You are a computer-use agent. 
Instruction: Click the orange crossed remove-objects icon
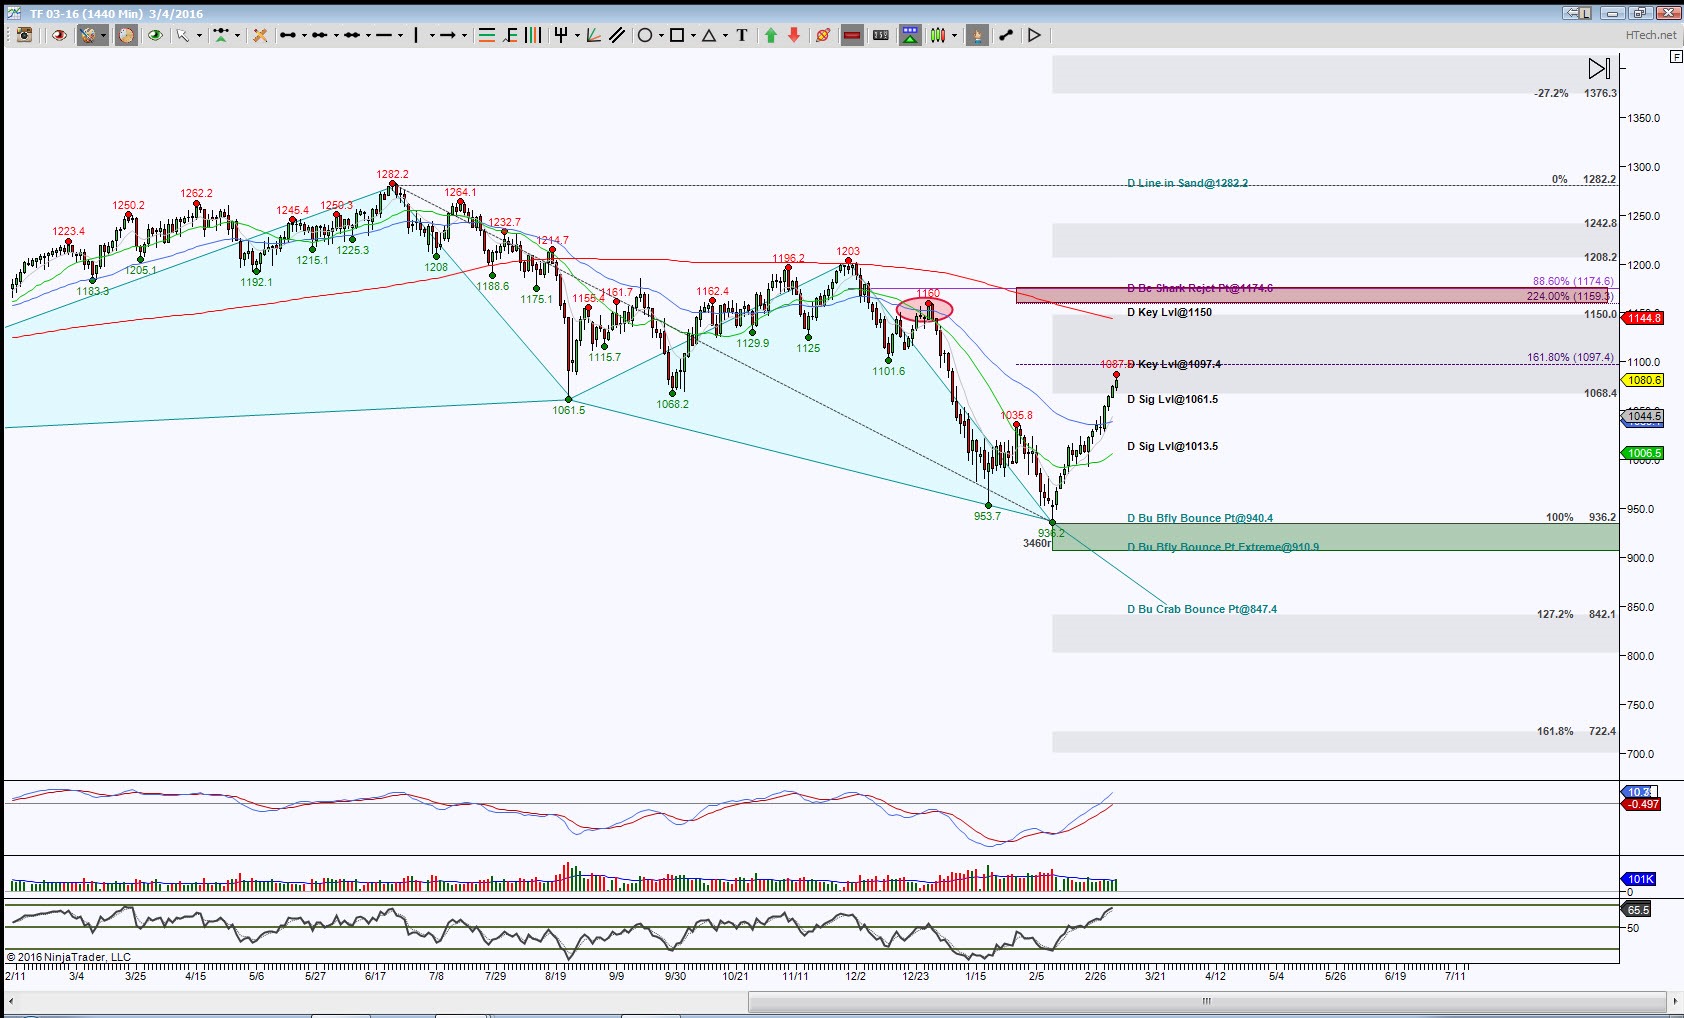pyautogui.click(x=260, y=35)
